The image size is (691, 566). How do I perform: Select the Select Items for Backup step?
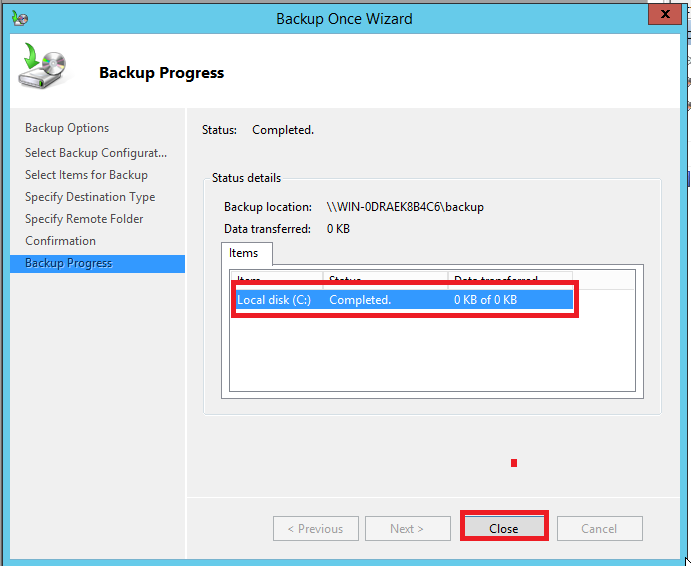[86, 175]
